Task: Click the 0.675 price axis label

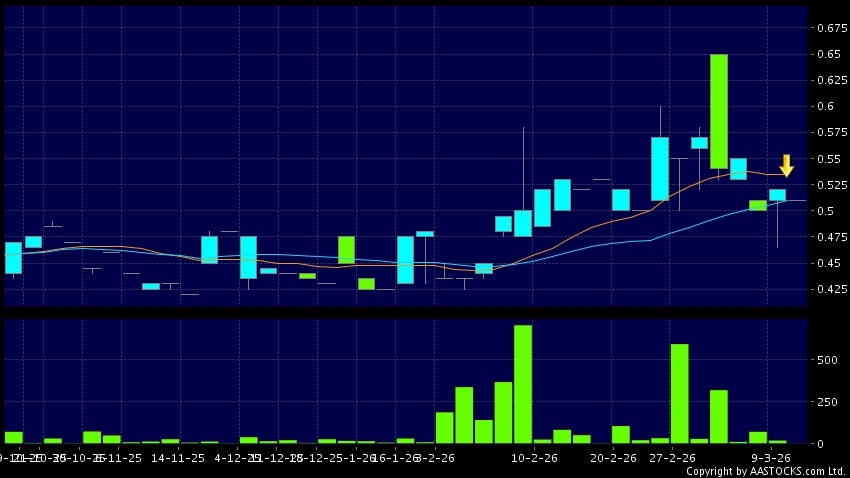Action: click(831, 28)
